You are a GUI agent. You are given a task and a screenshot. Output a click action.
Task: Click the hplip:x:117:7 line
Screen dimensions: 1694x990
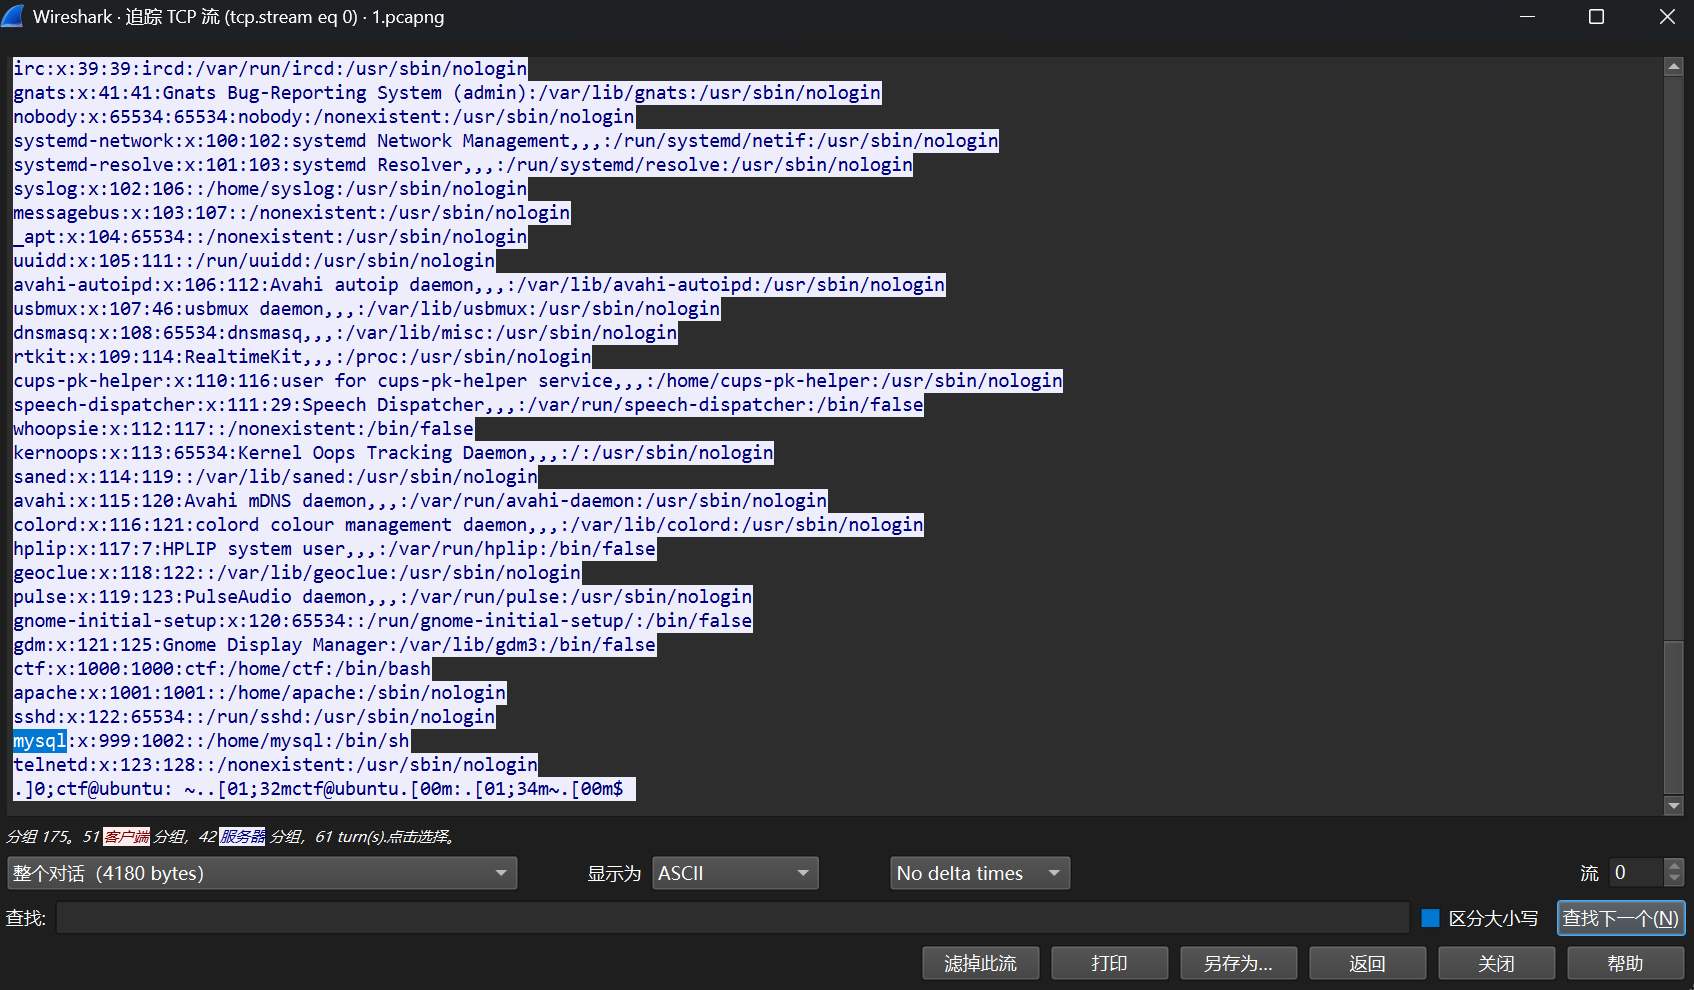[335, 549]
